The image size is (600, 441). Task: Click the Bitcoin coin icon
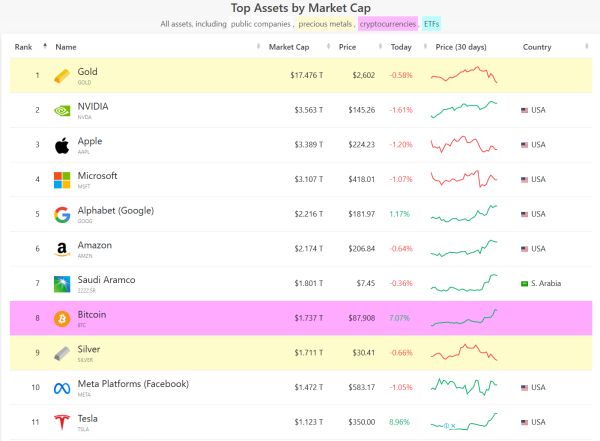click(62, 318)
